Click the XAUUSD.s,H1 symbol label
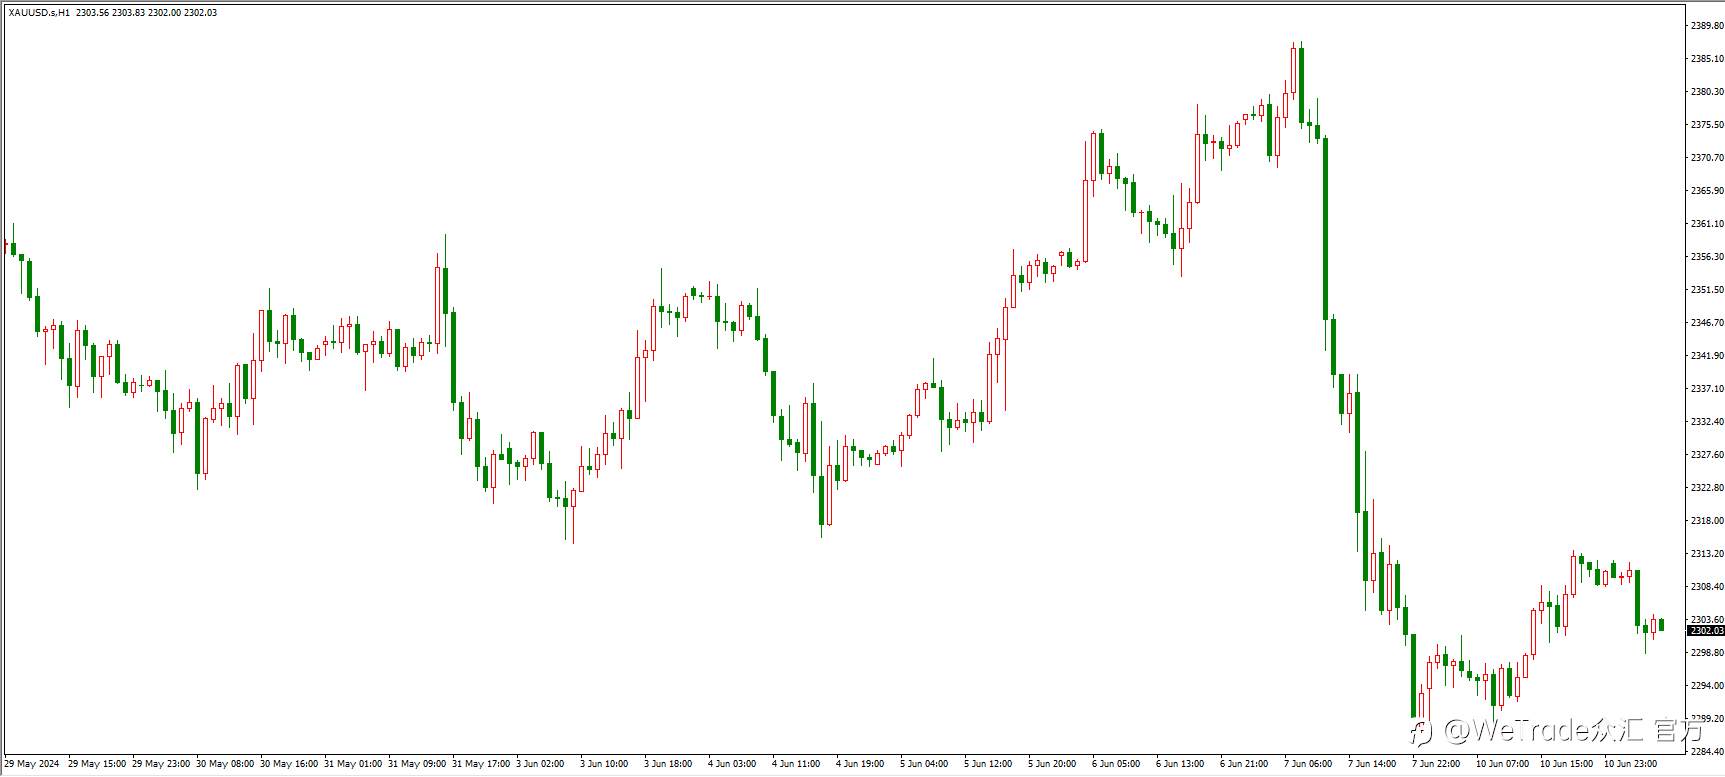 pos(39,12)
